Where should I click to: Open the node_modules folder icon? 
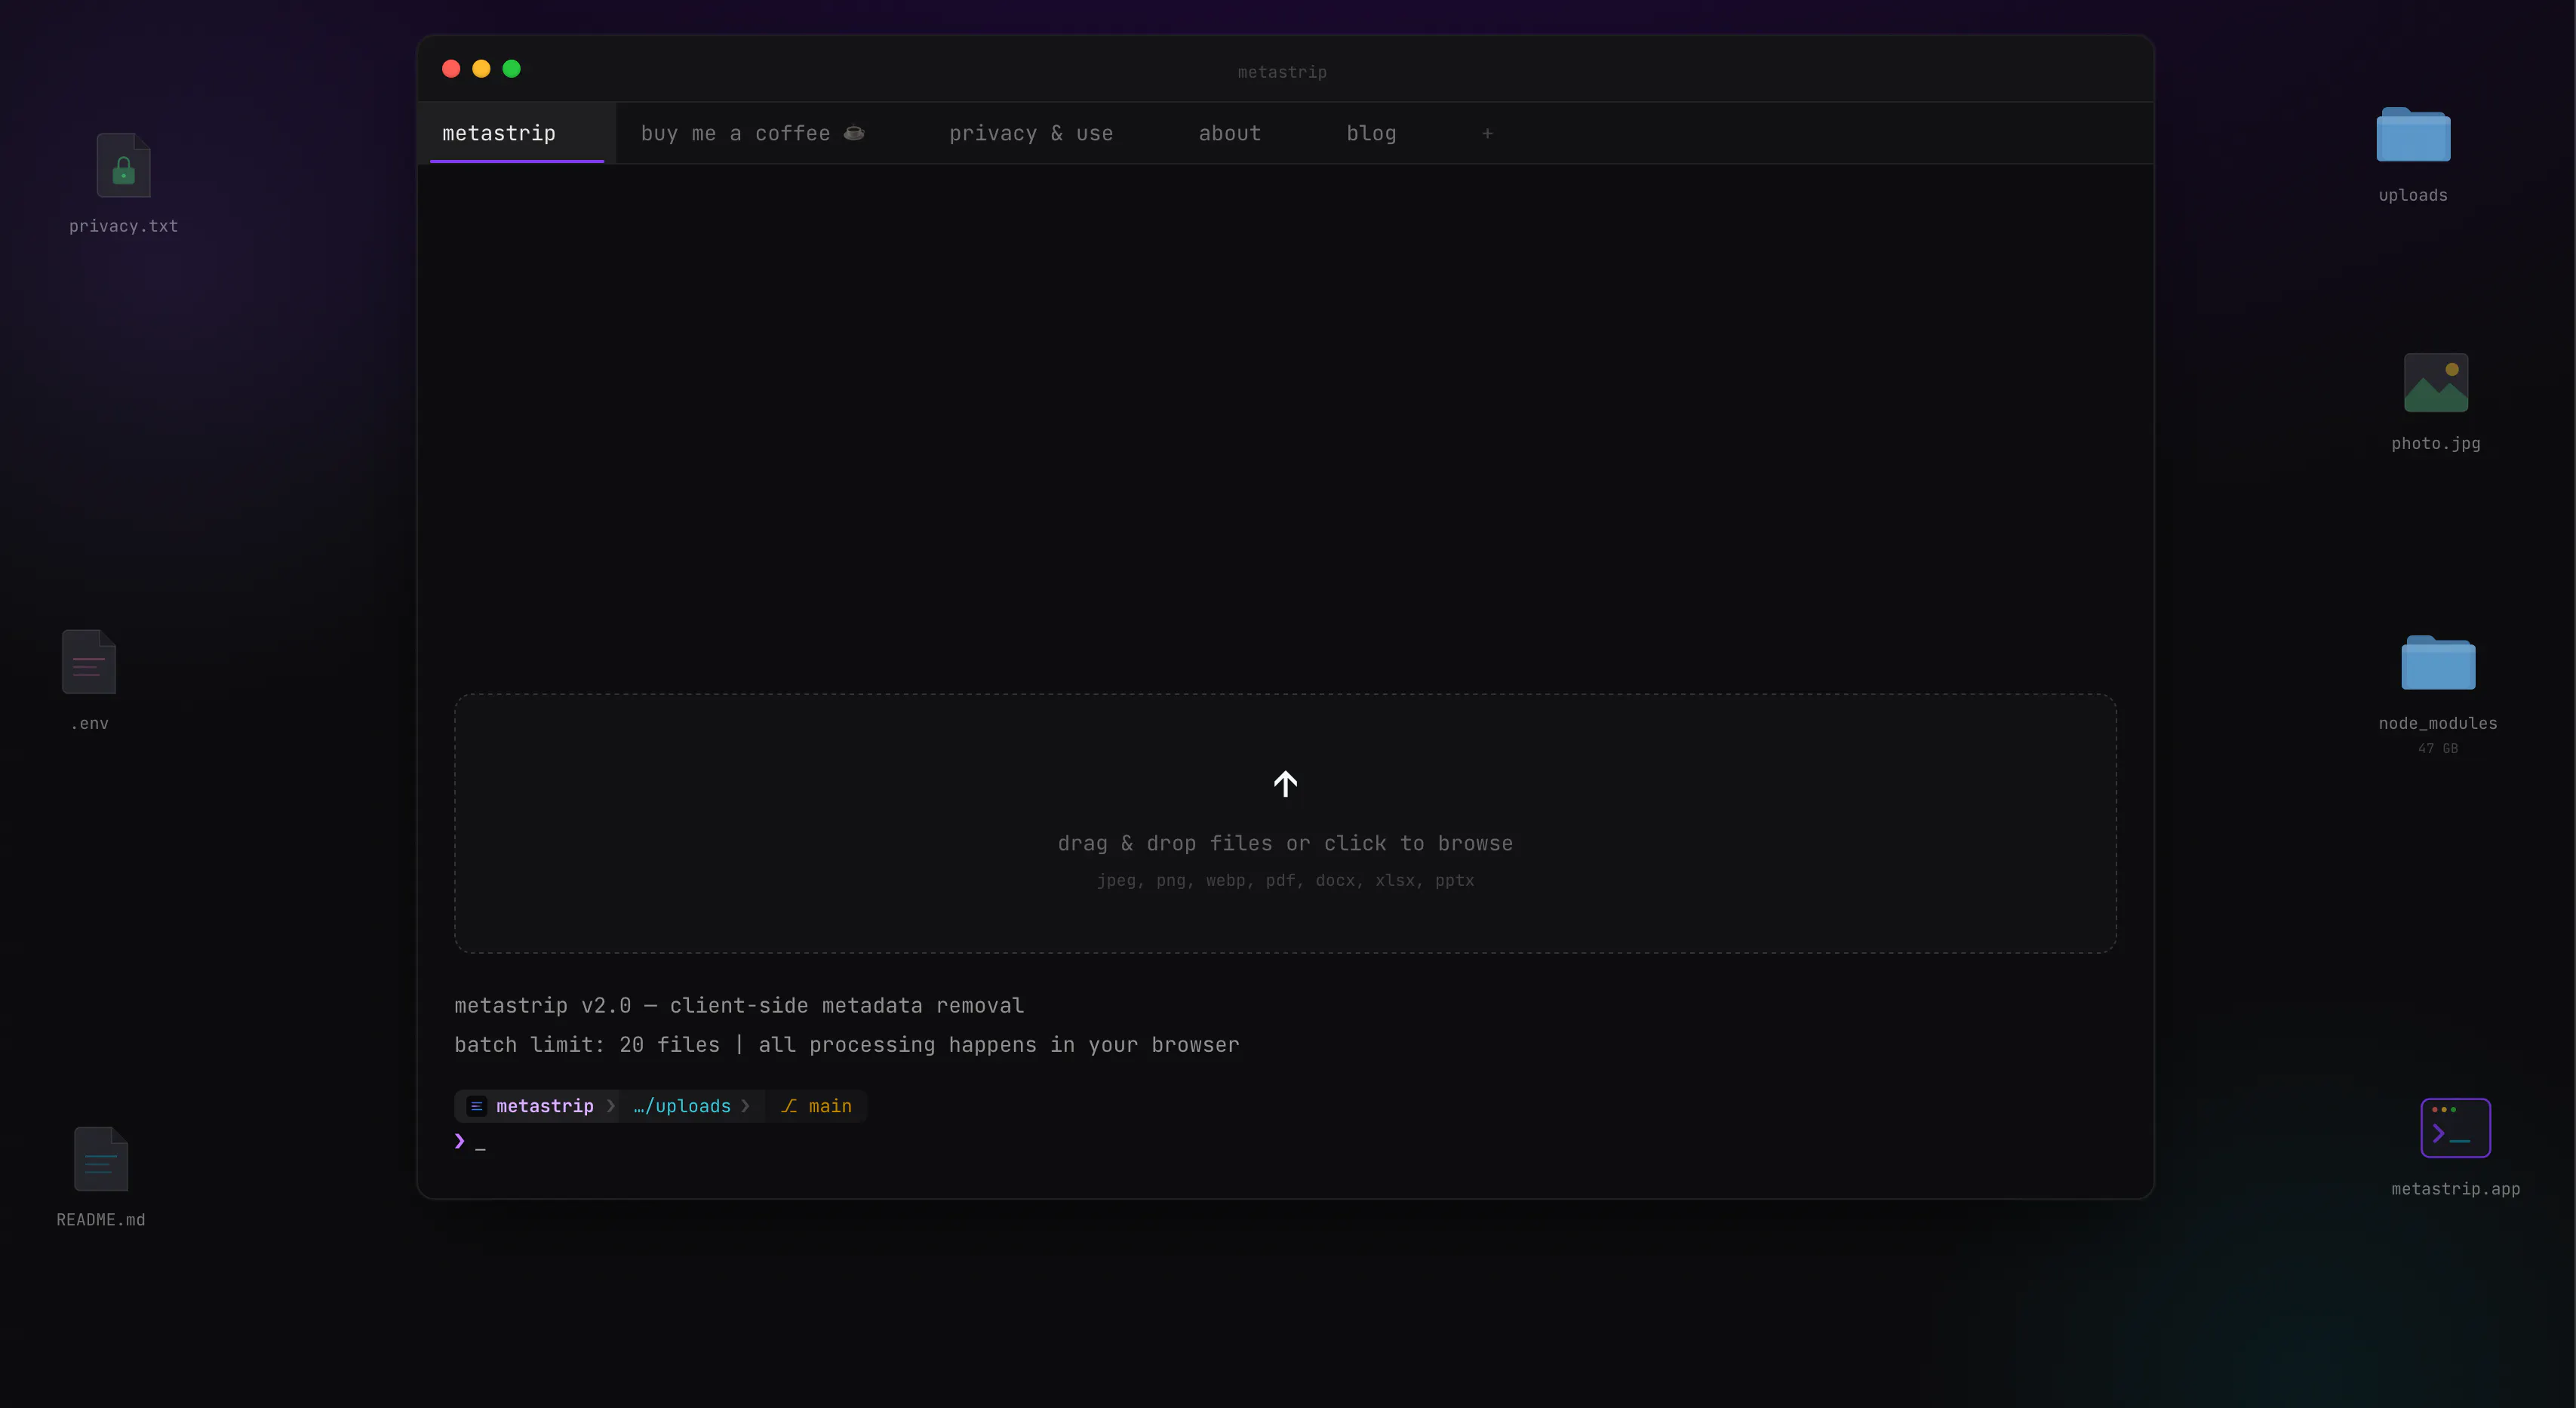click(2438, 663)
